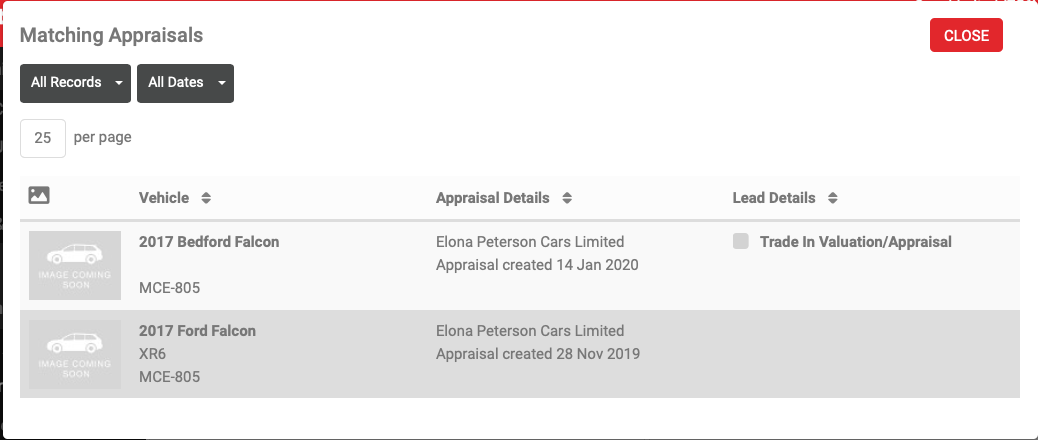Screen dimensions: 1038x440
Task: Click Trade In Valuation/Appraisal lead label
Action: click(x=856, y=241)
